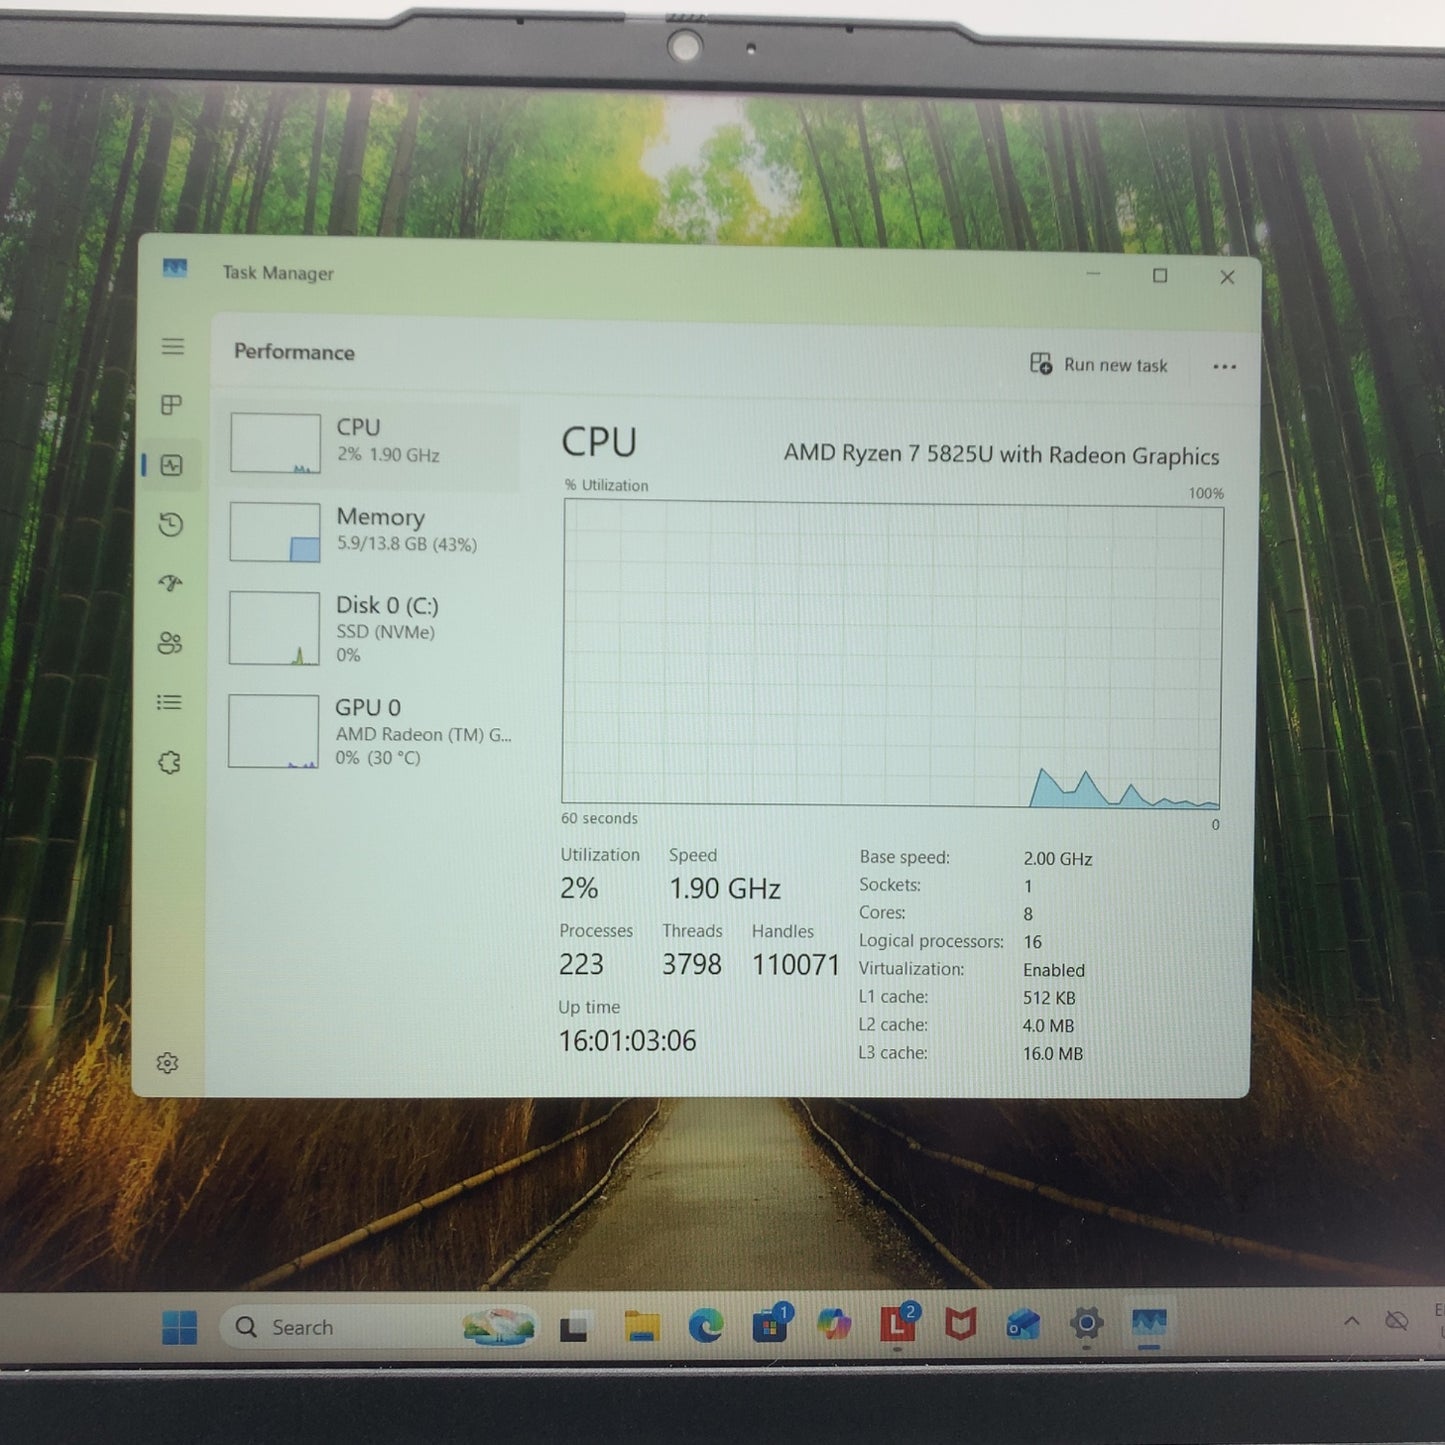Select Disk 0 (C:) in resource list
Viewport: 1445px width, 1445px height.
(370, 629)
